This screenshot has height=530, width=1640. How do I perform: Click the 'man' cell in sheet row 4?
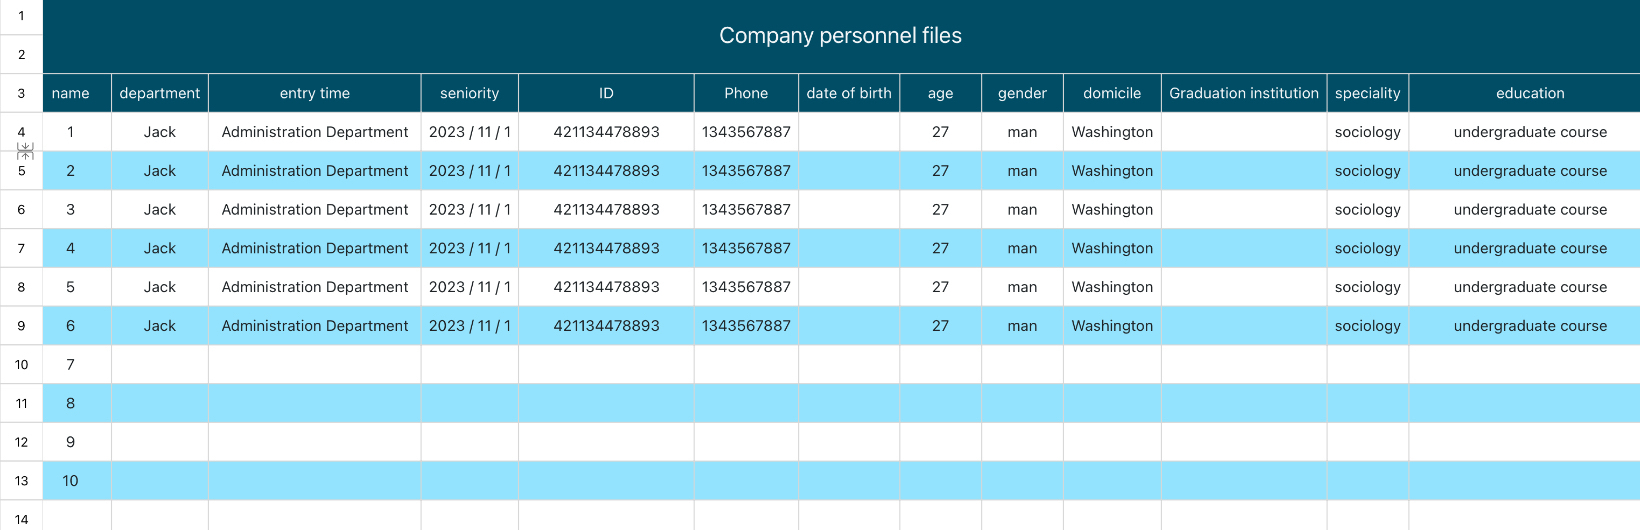[x=1022, y=132]
